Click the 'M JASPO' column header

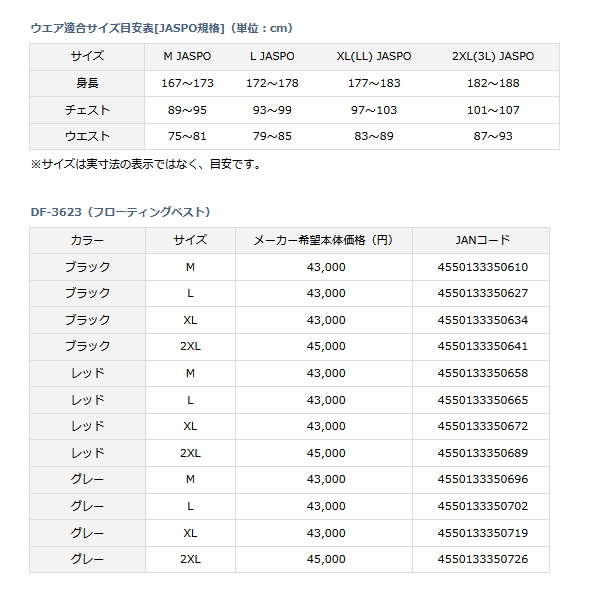coord(187,56)
